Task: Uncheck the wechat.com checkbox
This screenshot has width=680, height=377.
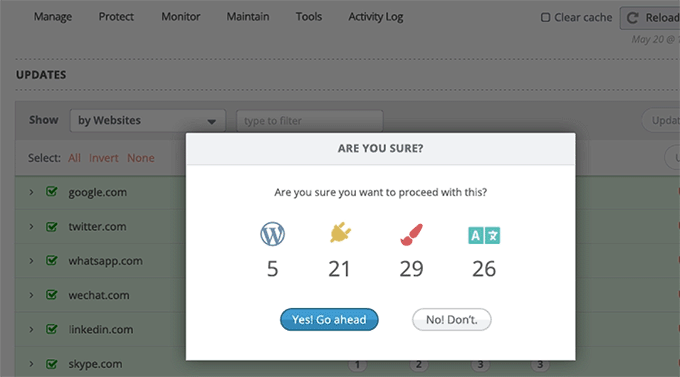Action: (52, 295)
